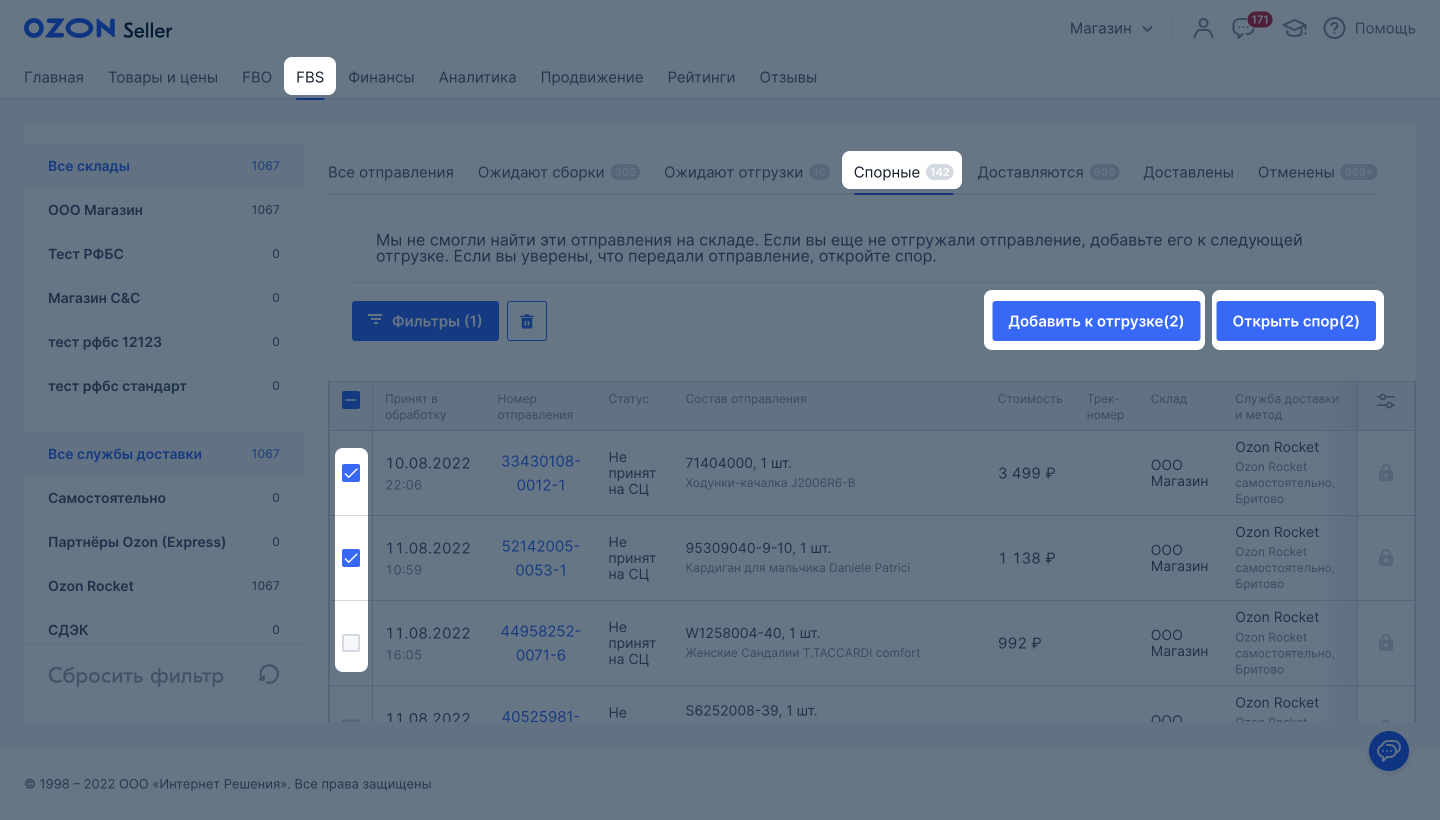Click Добавить к отгрузке(2) button
Screen dimensions: 1440x820
pos(1096,321)
